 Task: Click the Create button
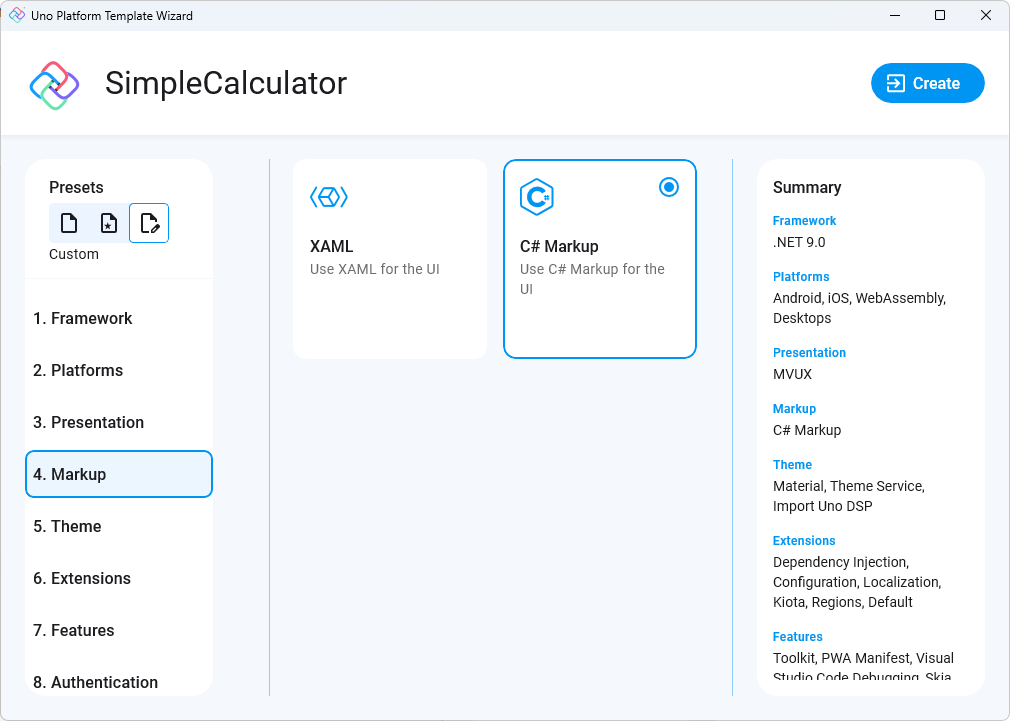[x=927, y=83]
